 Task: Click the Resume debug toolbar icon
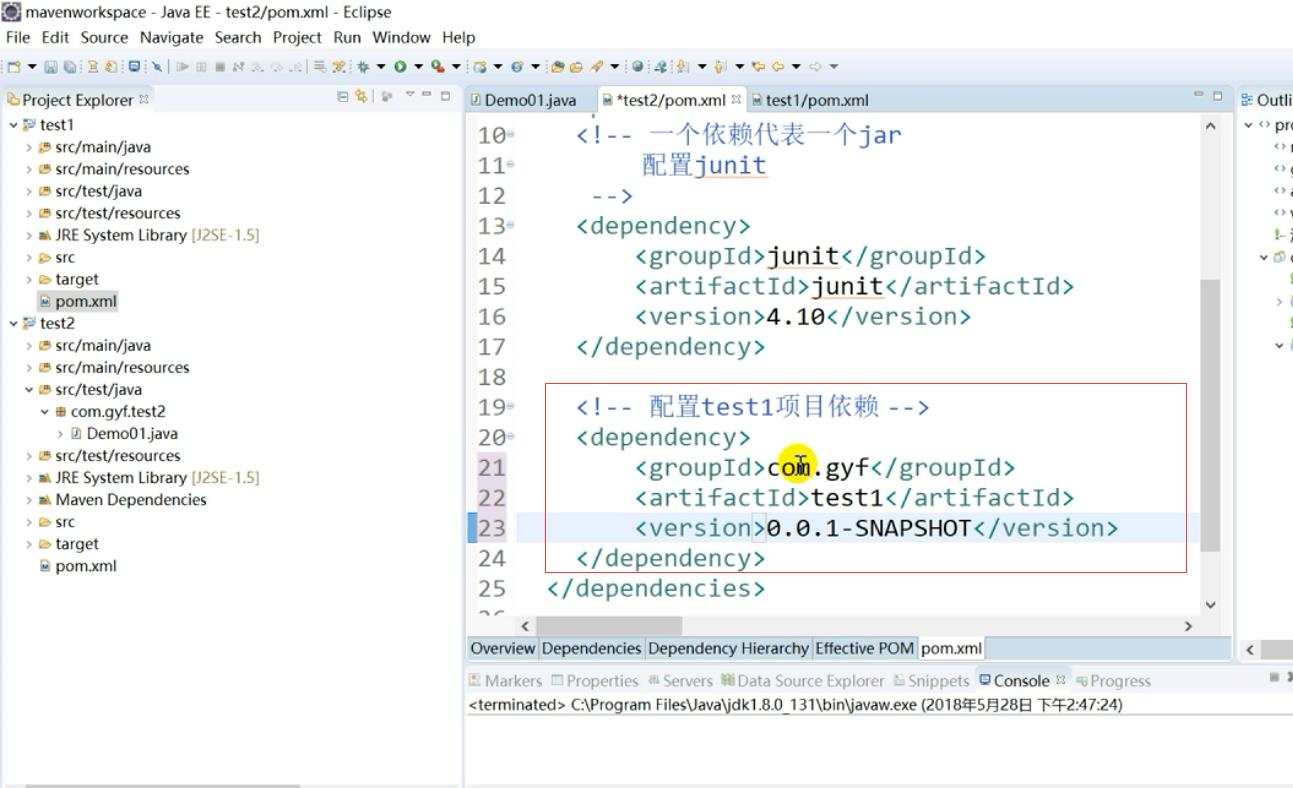(182, 67)
